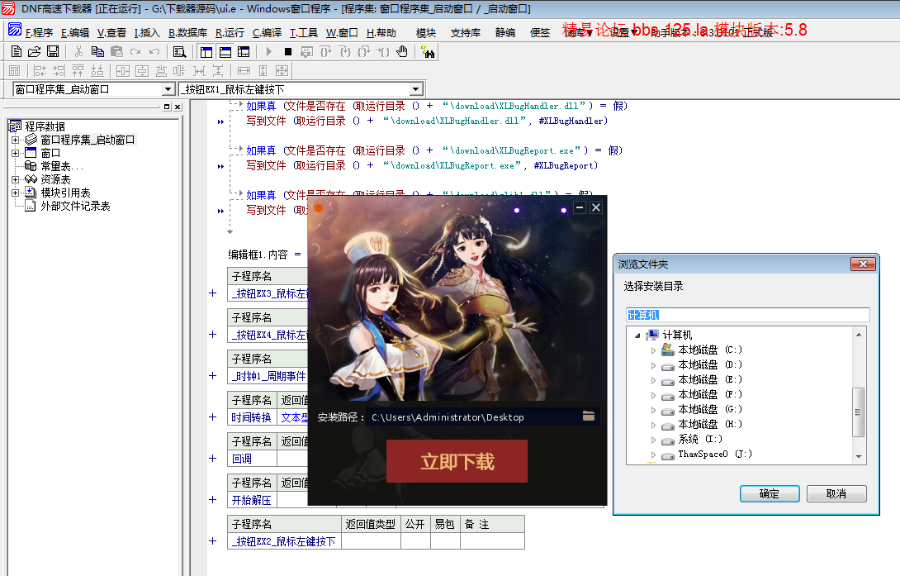Toggle the left work panel layout icon
Screen dimensions: 900x576
tap(206, 52)
